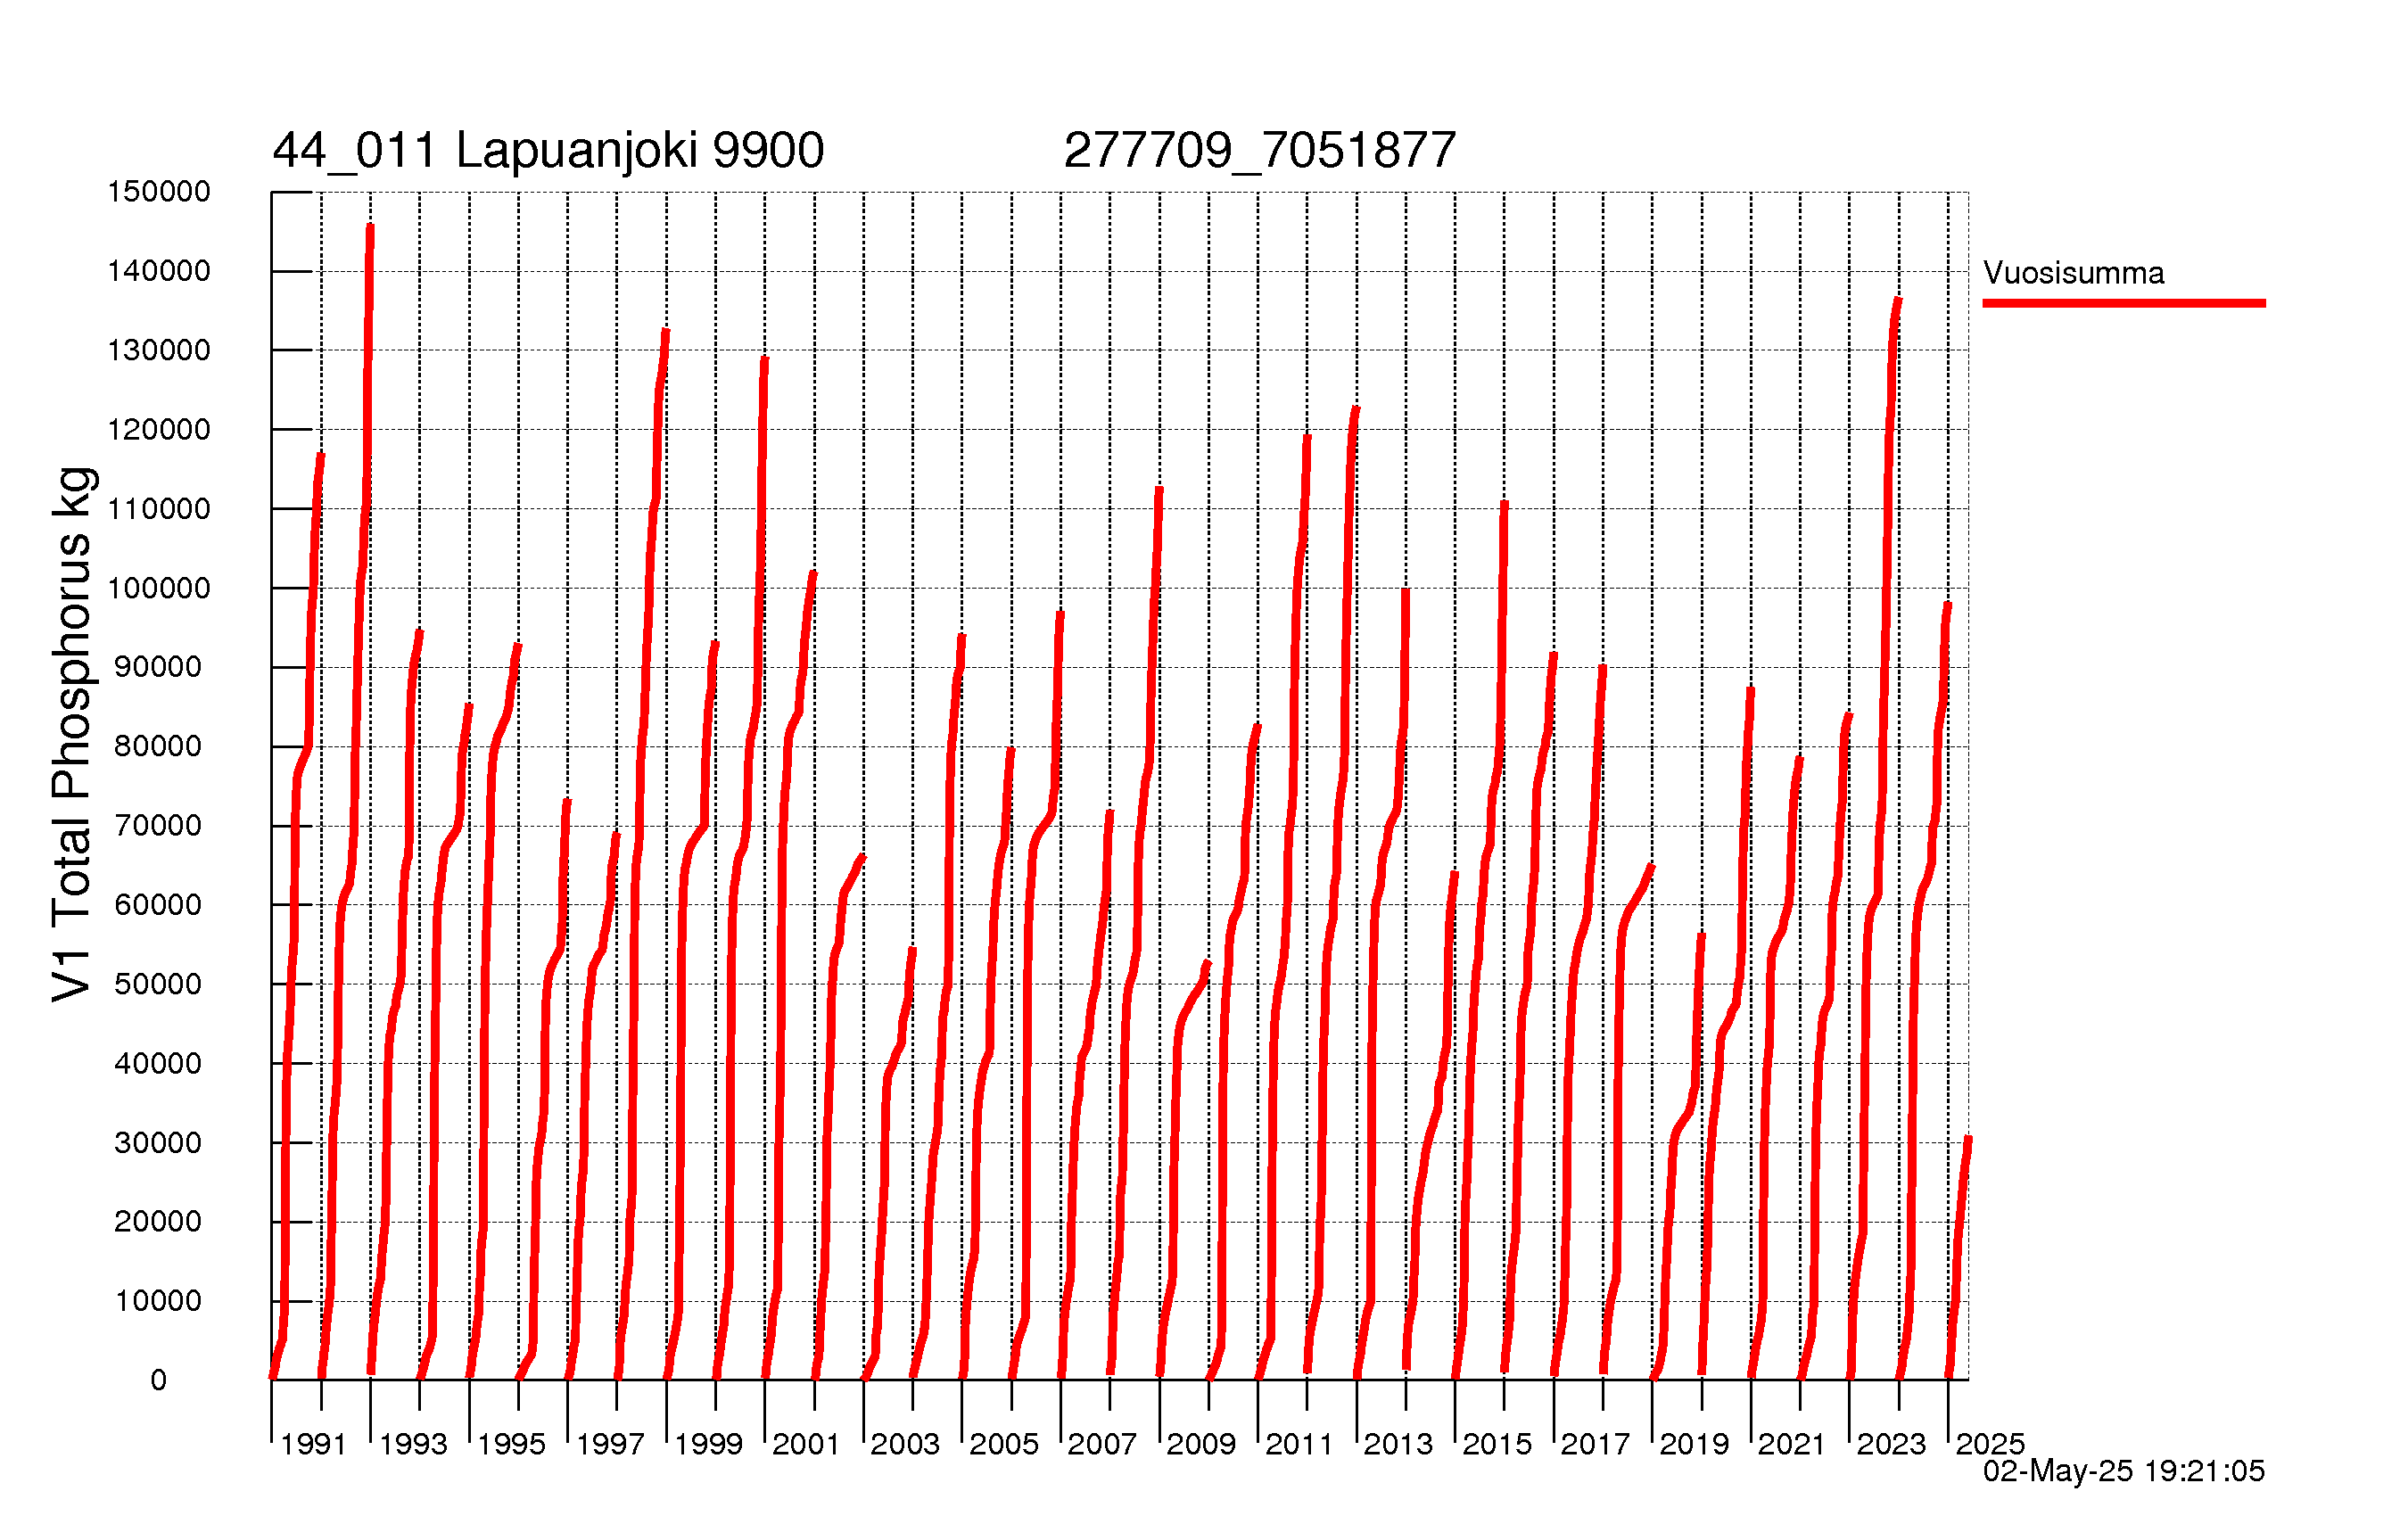The image size is (2408, 1516).
Task: Click the x-axis year label 1997
Action: coord(610,1445)
